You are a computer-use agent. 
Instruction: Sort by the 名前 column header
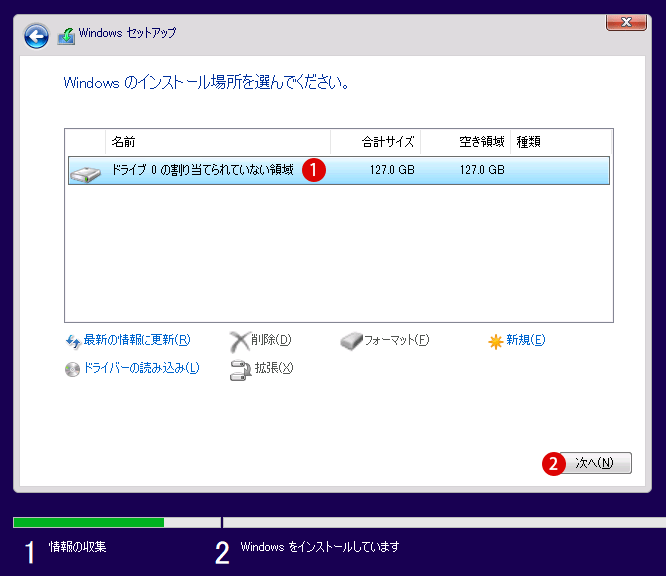point(217,142)
